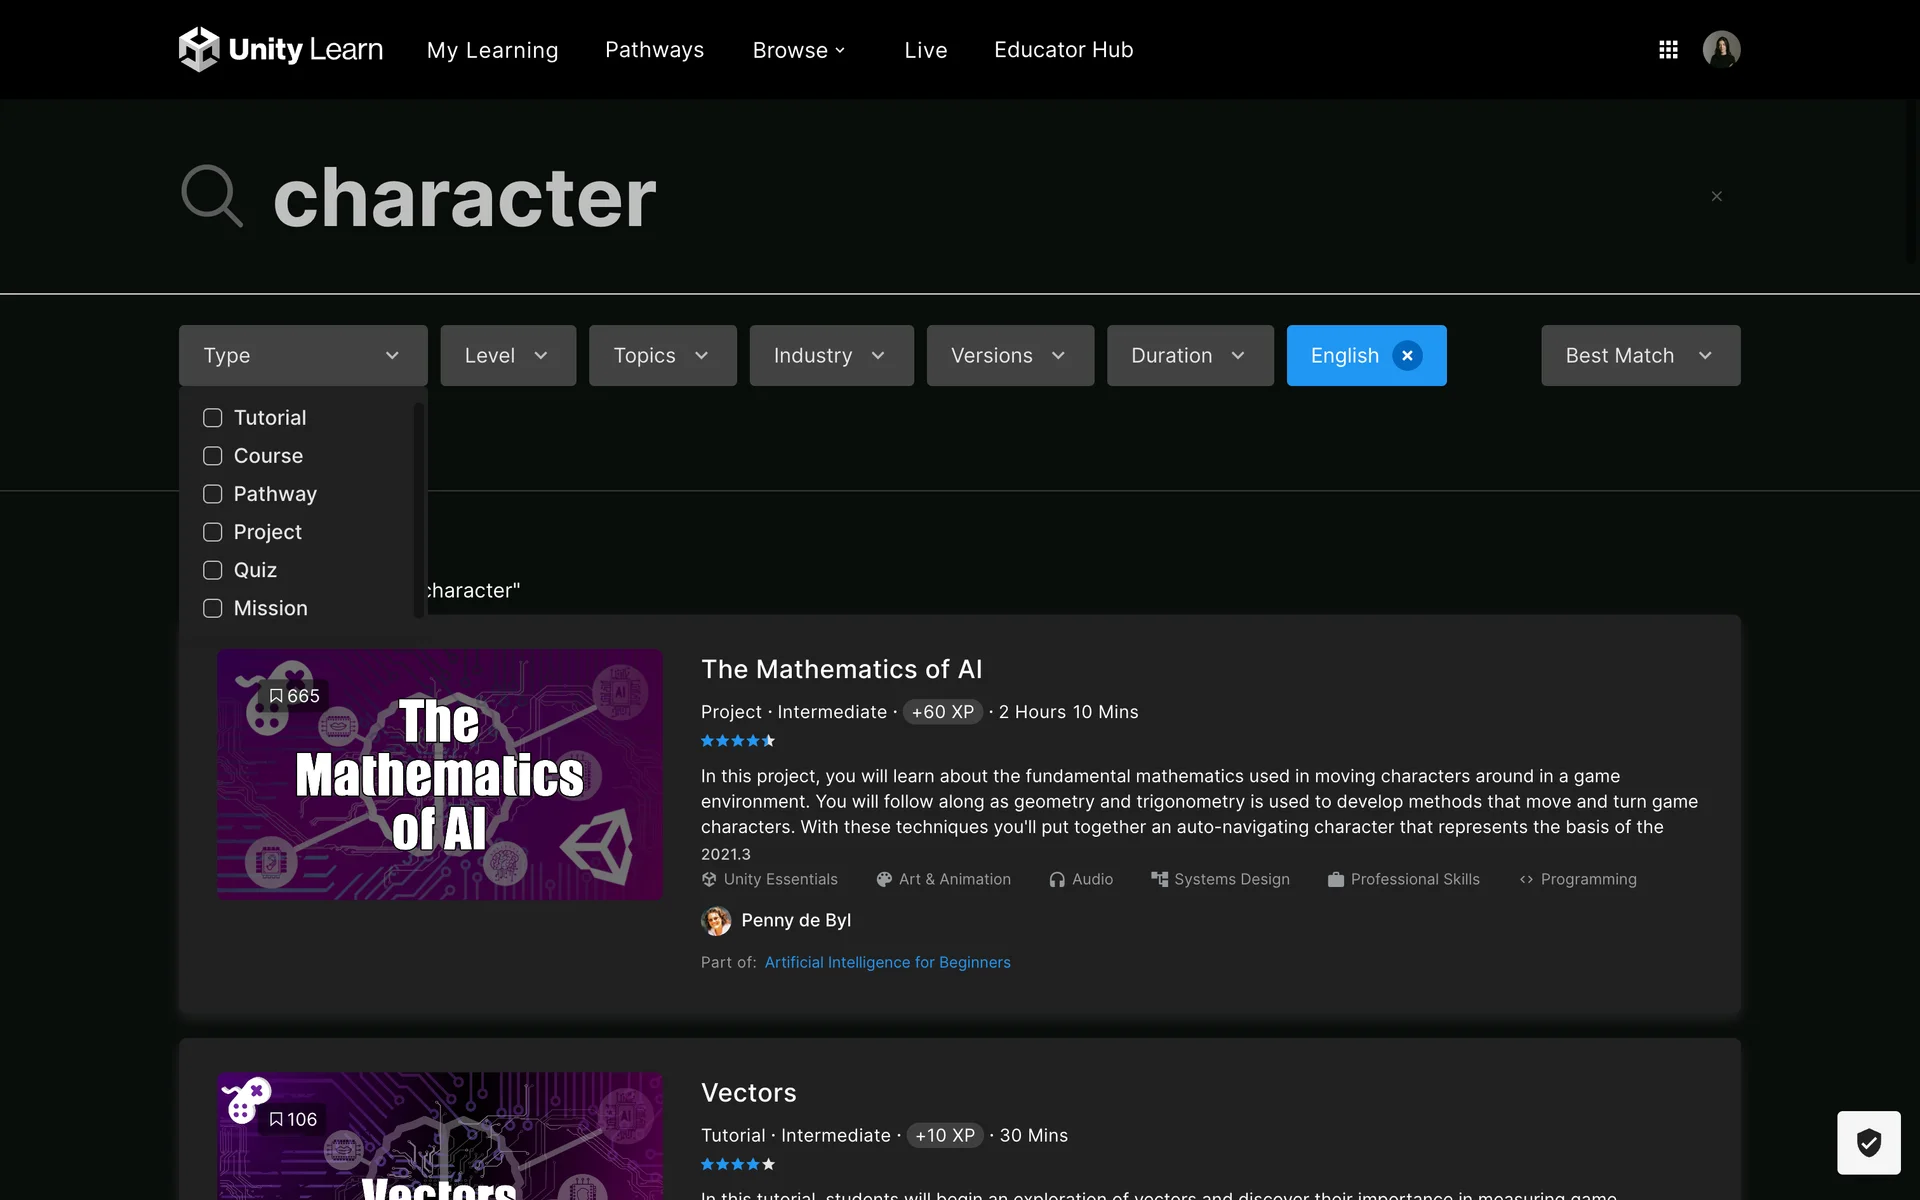Expand the Versions filter dropdown

coord(1009,355)
